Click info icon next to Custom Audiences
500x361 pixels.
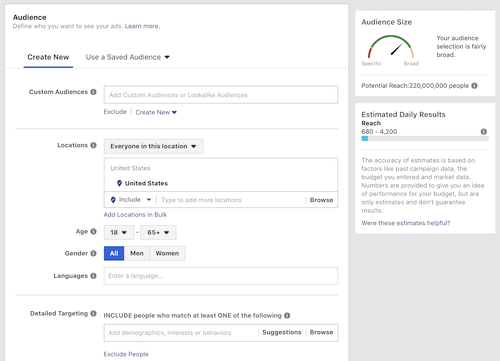pos(93,92)
